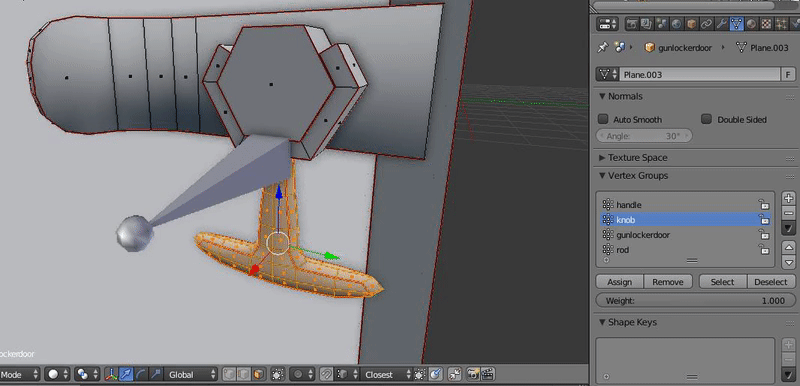Enable the Auto Smooth checkbox
This screenshot has height=386, width=800.
[x=603, y=119]
